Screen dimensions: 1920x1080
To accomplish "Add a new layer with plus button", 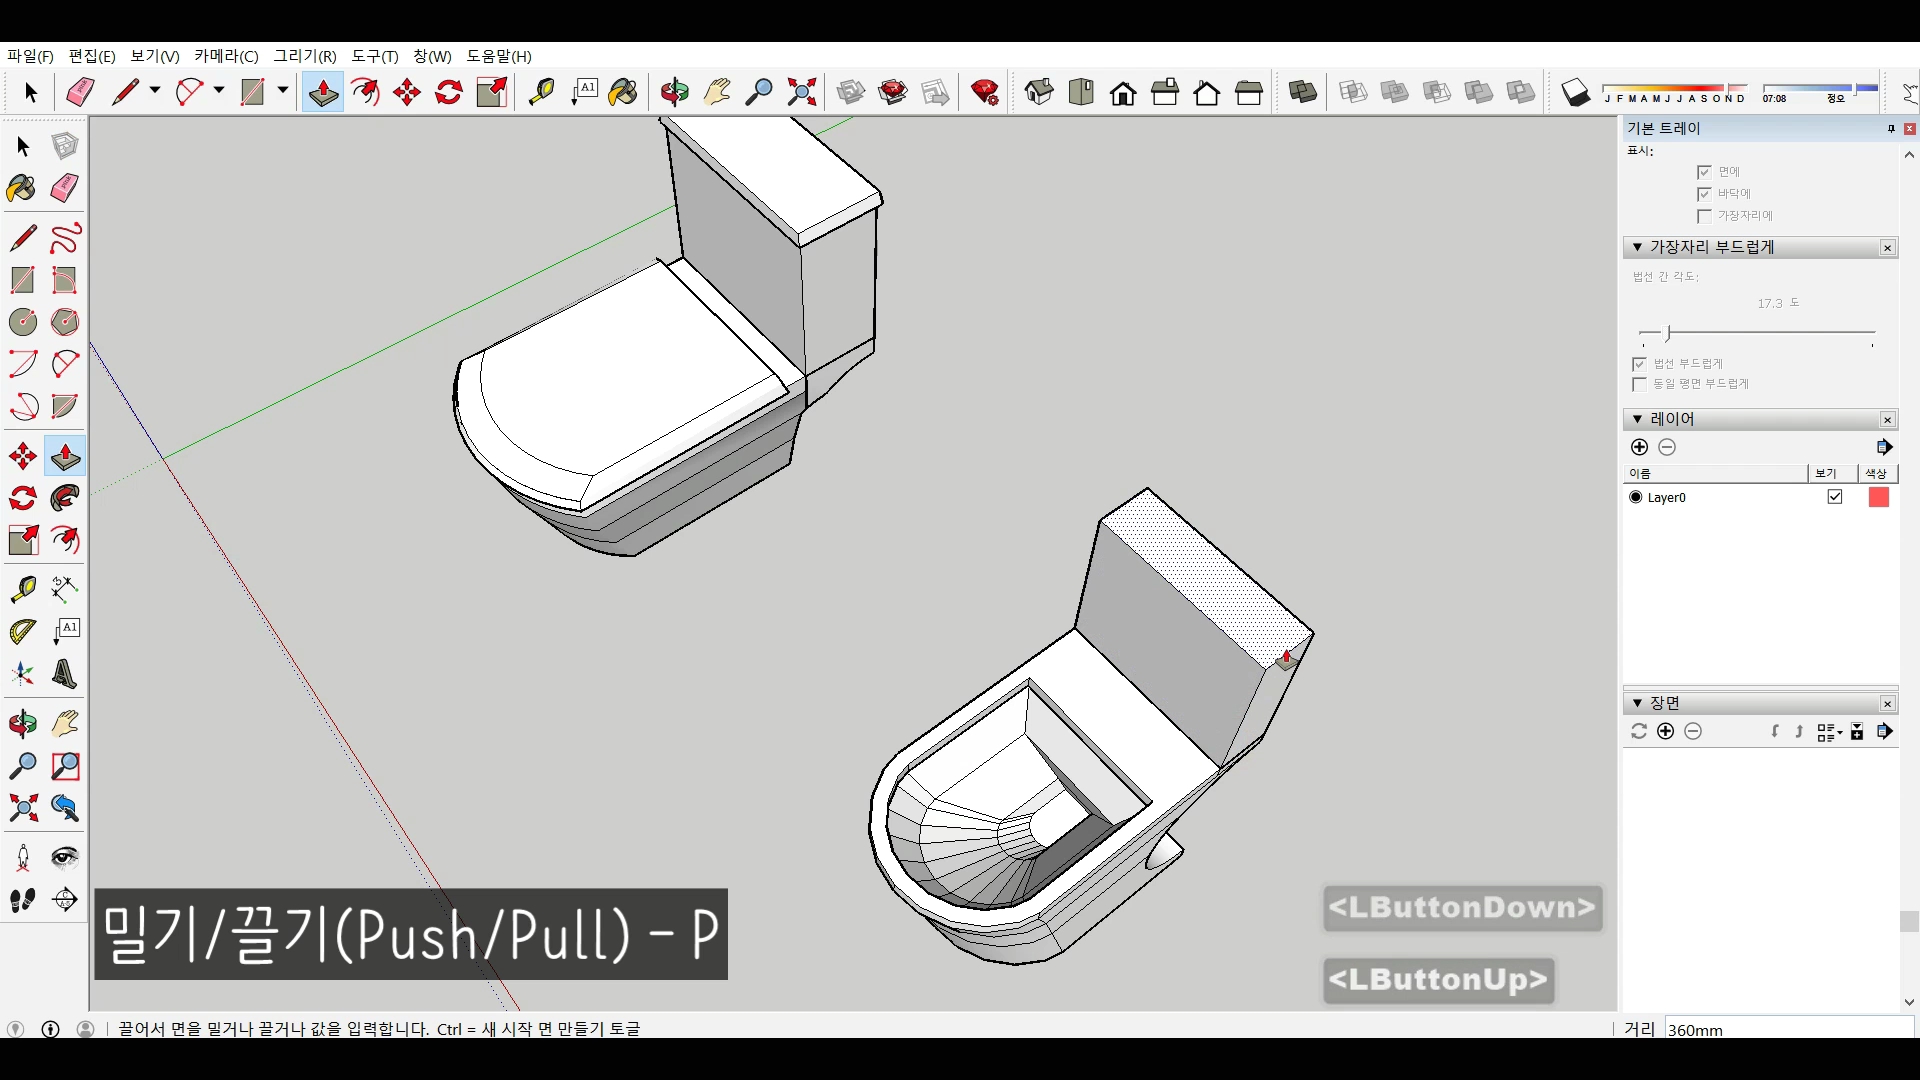I will pyautogui.click(x=1639, y=447).
